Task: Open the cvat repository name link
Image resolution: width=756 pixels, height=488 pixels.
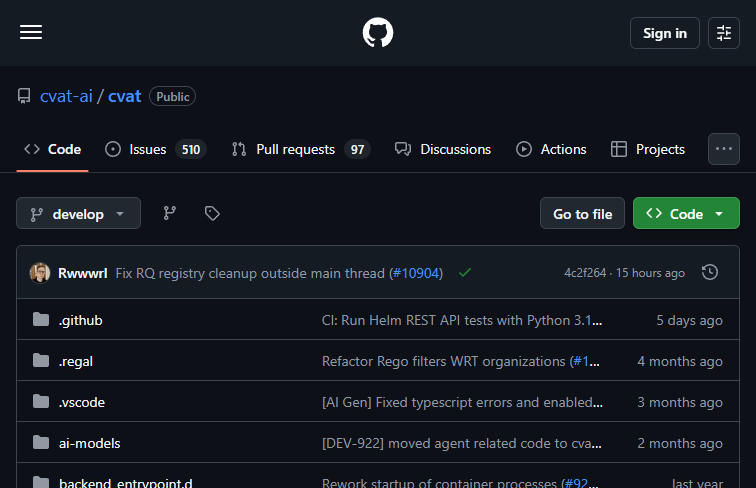Action: [124, 96]
